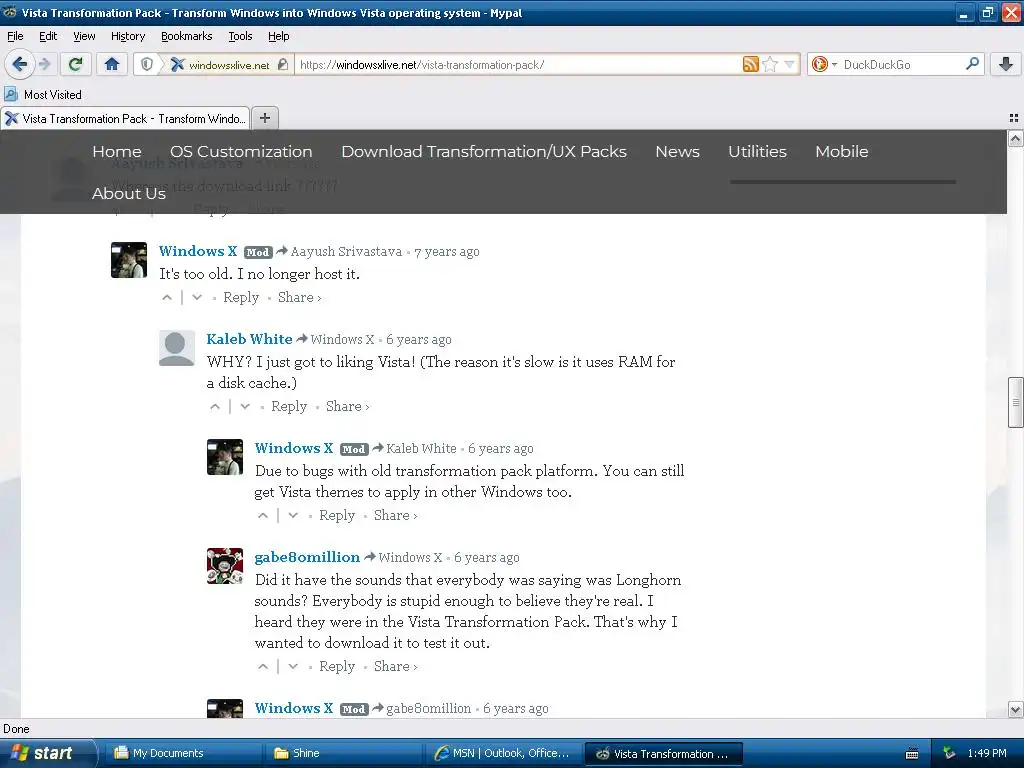This screenshot has width=1024, height=768.
Task: Open the tracking protection shield icon
Action: (x=147, y=64)
